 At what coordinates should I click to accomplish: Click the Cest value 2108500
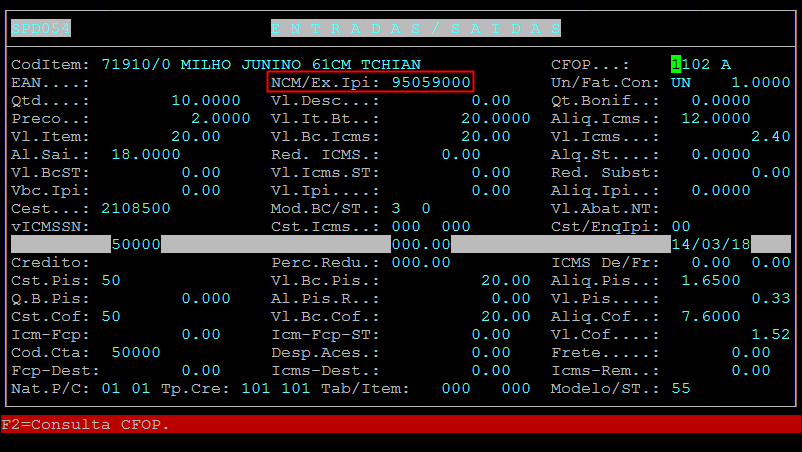click(x=135, y=208)
